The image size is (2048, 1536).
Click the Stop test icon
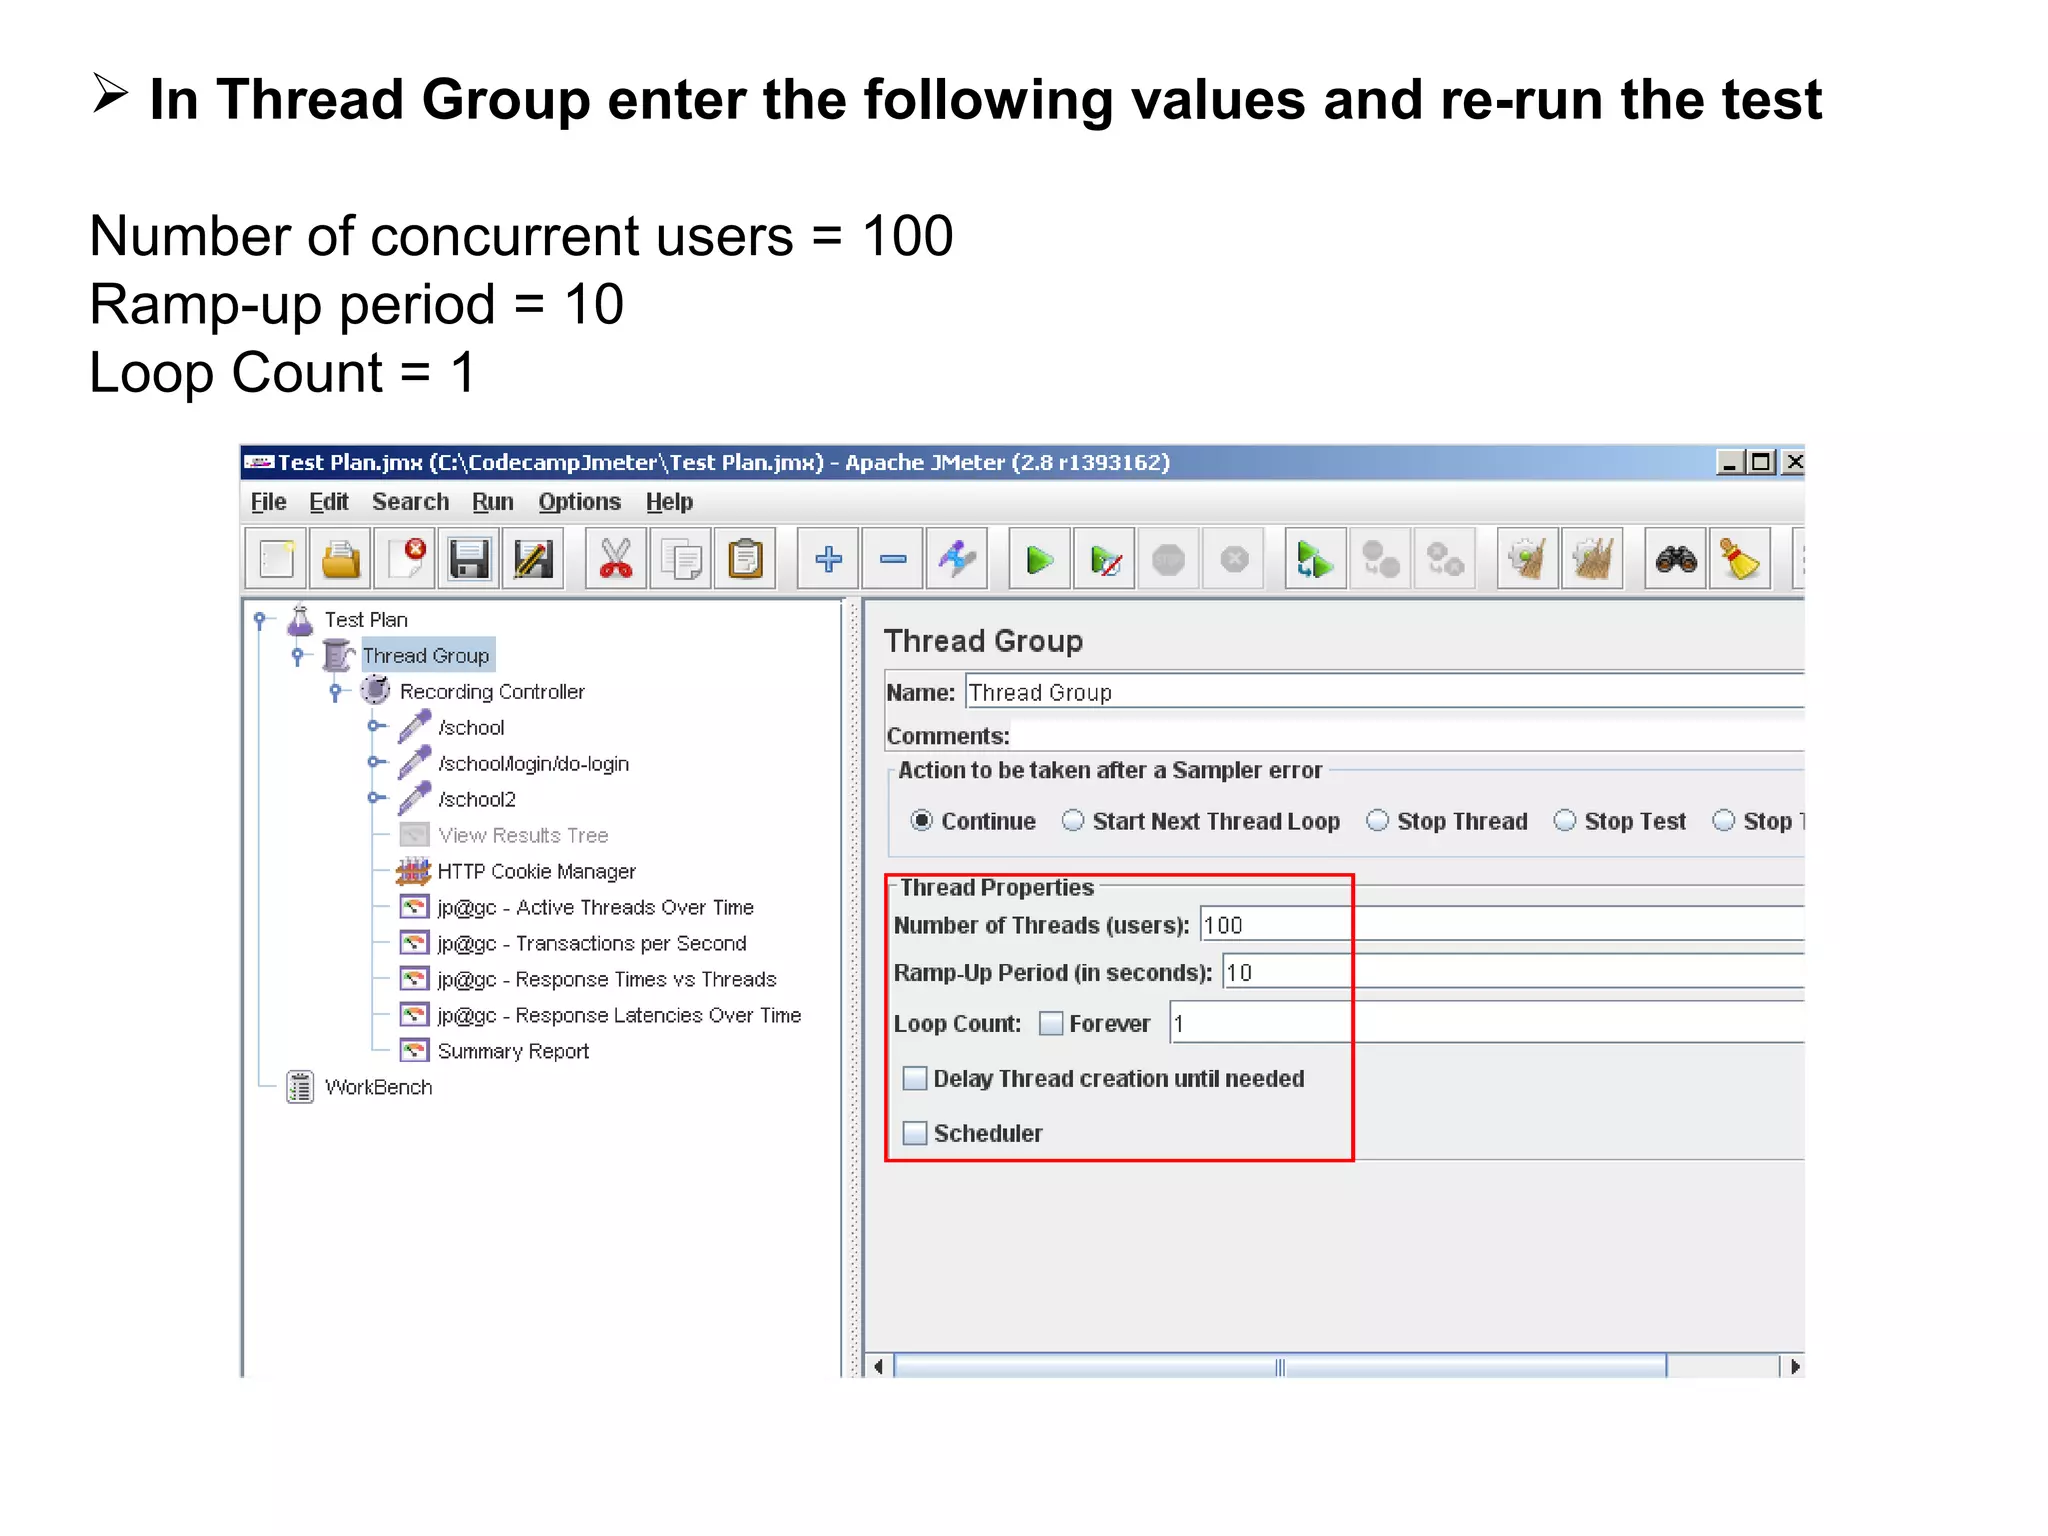(1169, 559)
